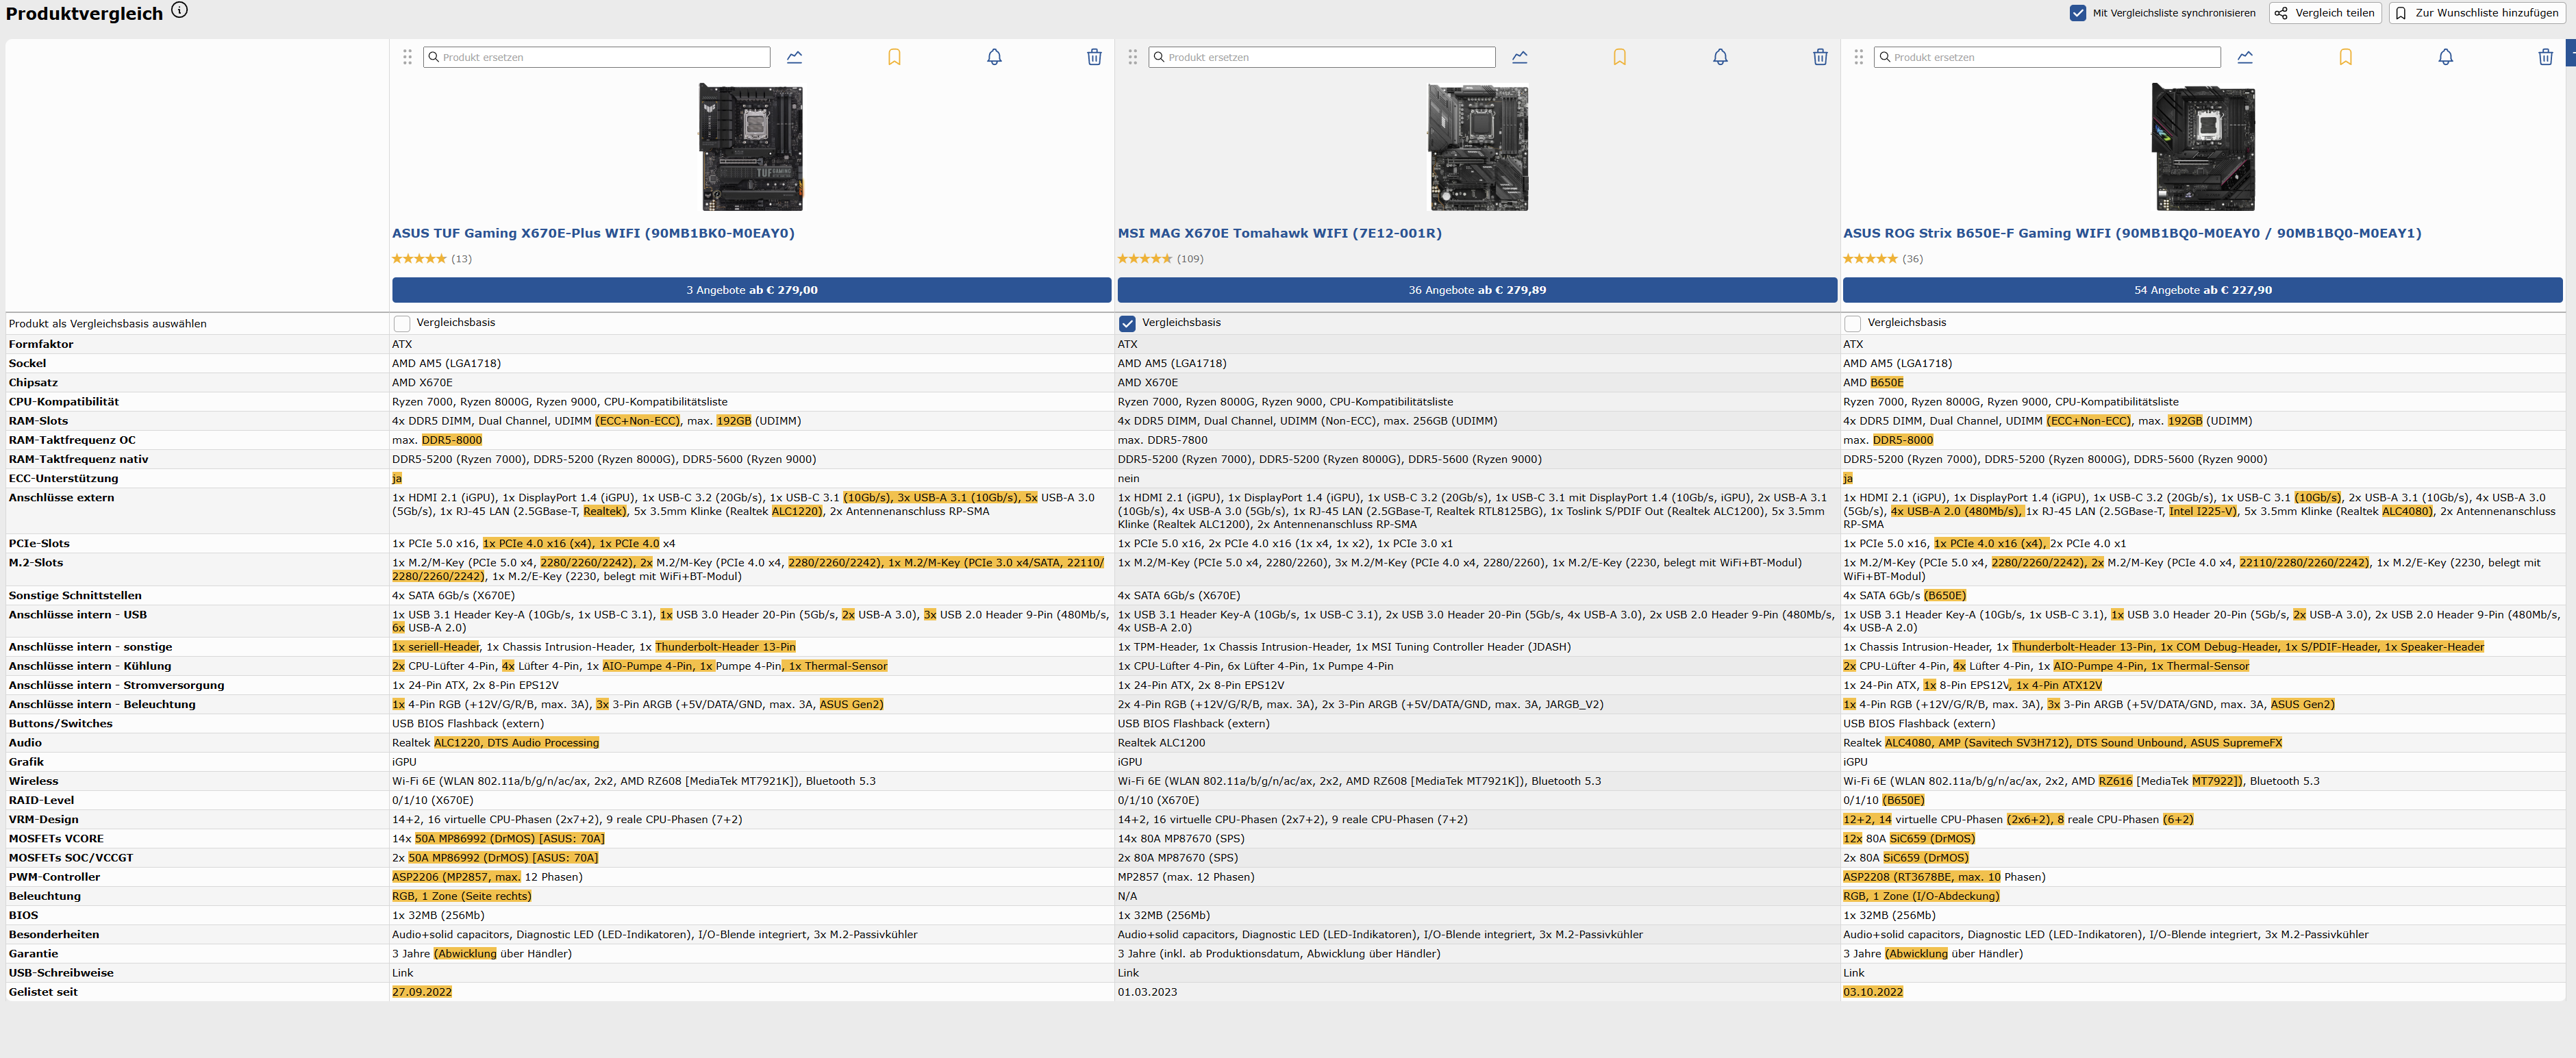
Task: Uncheck MSI MAG Tomahawk Vergleichsbasis checkbox
Action: tap(1127, 323)
